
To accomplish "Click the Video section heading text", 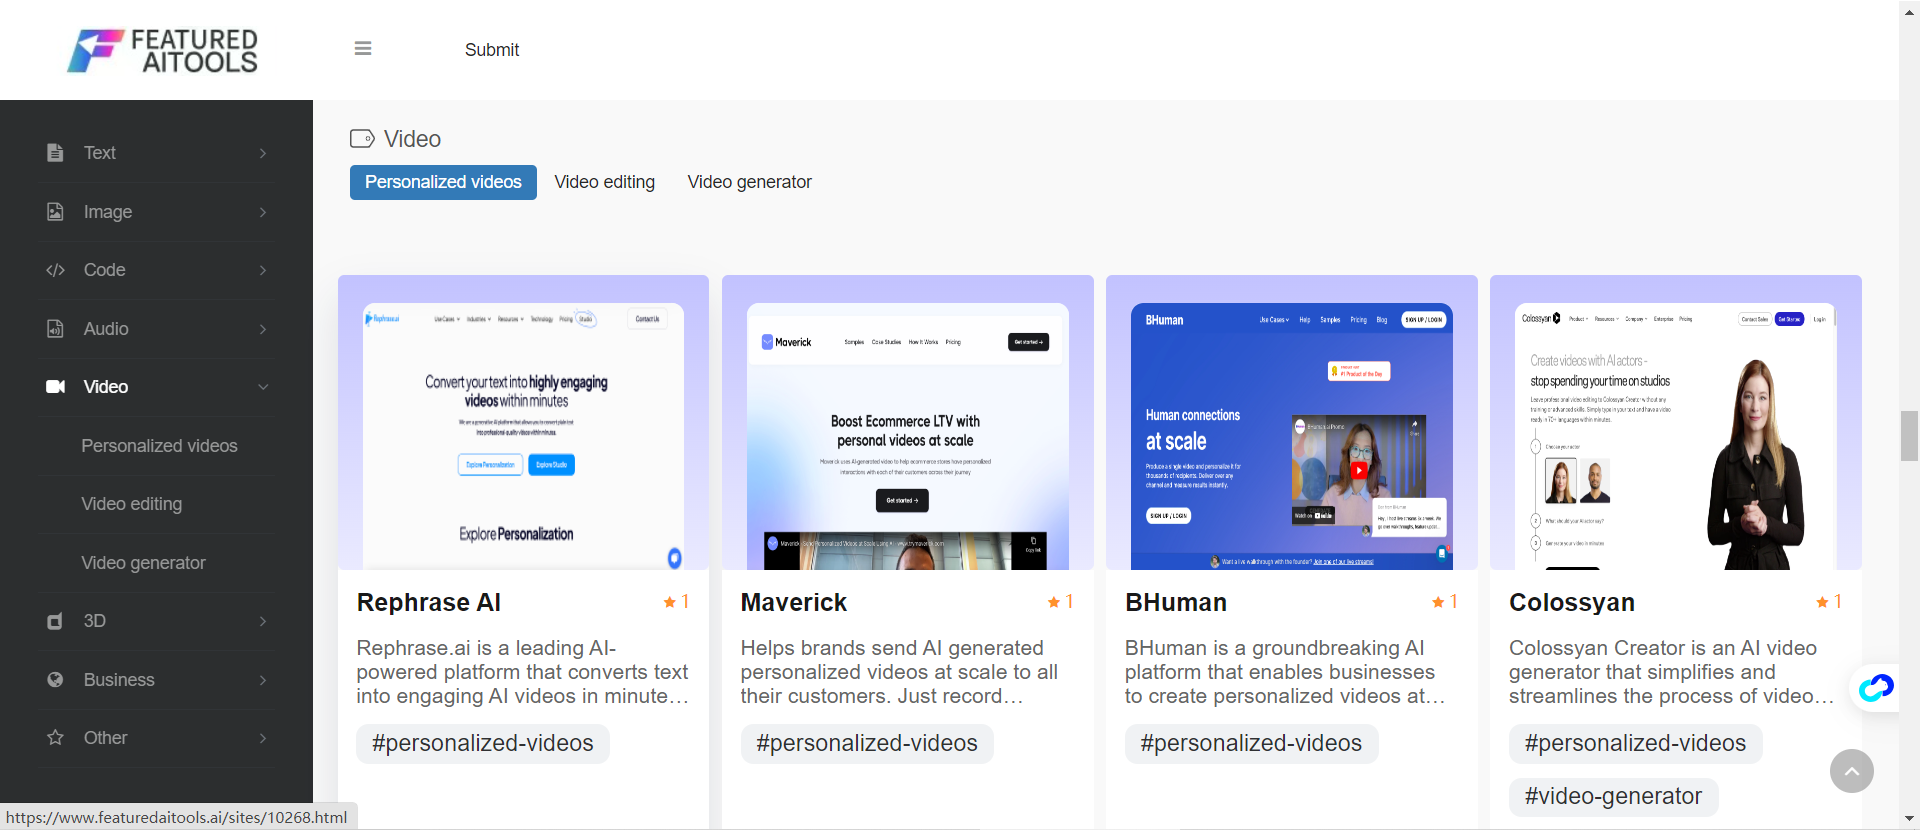I will pyautogui.click(x=412, y=139).
